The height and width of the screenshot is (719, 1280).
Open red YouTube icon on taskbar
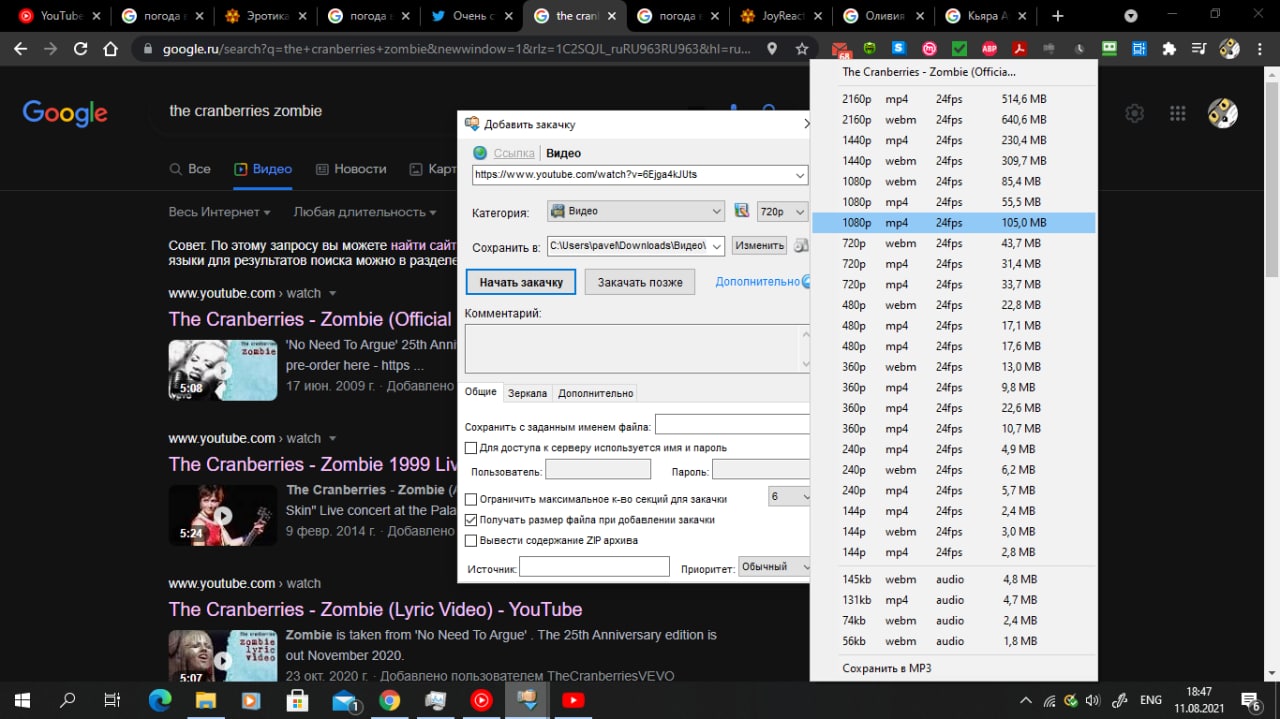click(573, 700)
